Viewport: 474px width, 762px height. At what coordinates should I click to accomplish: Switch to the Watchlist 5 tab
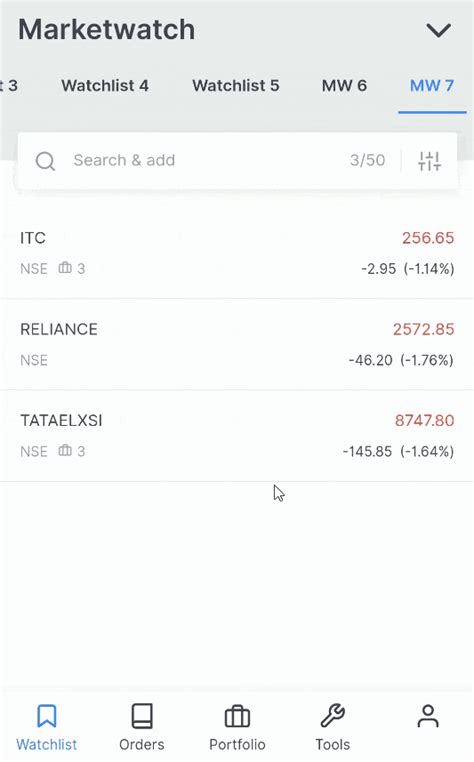pyautogui.click(x=236, y=86)
